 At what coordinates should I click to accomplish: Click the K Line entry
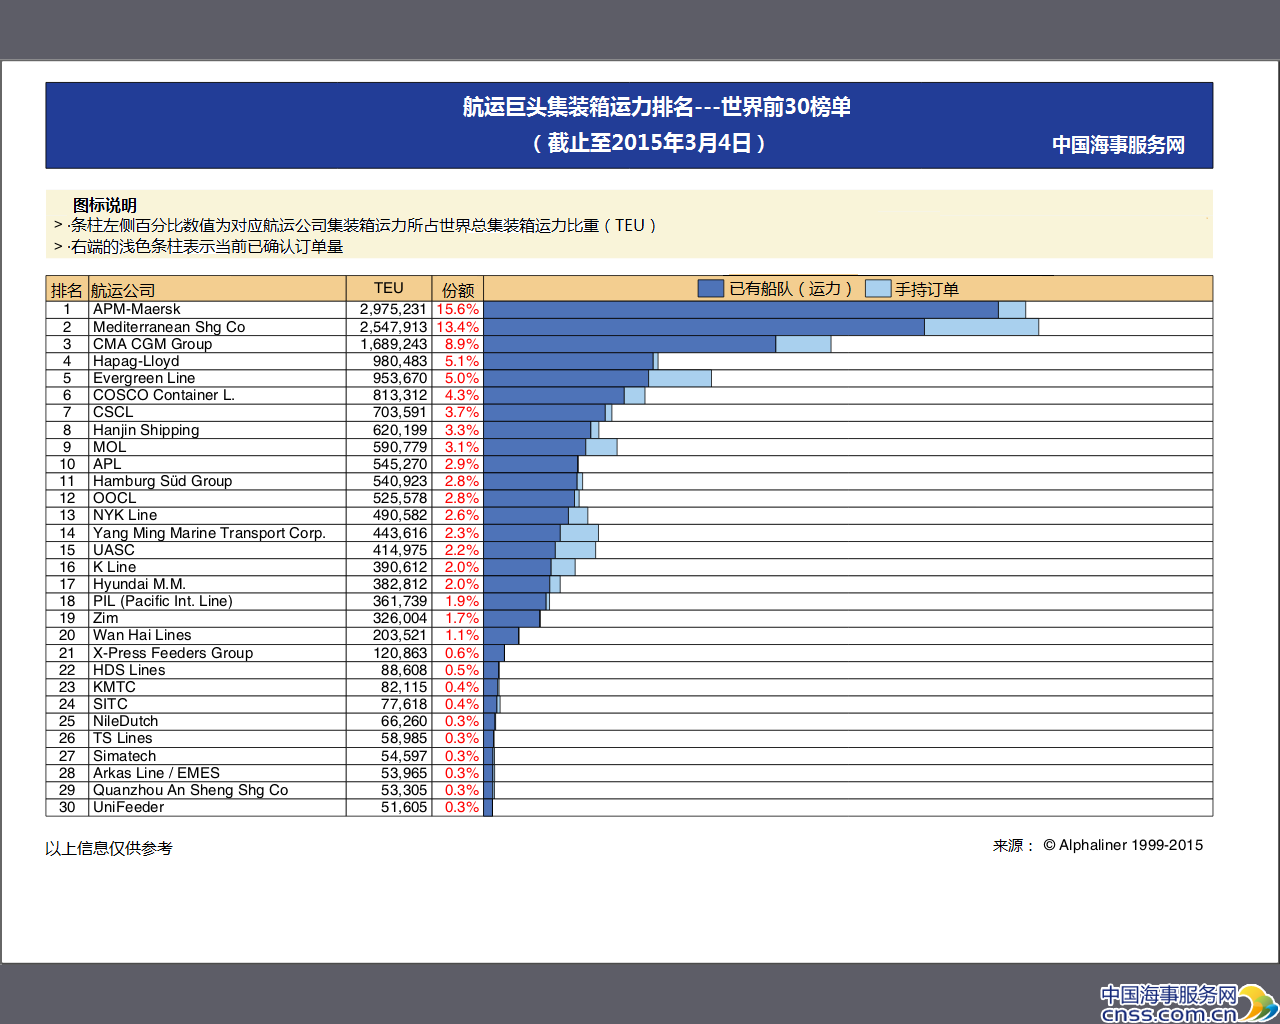pos(114,567)
